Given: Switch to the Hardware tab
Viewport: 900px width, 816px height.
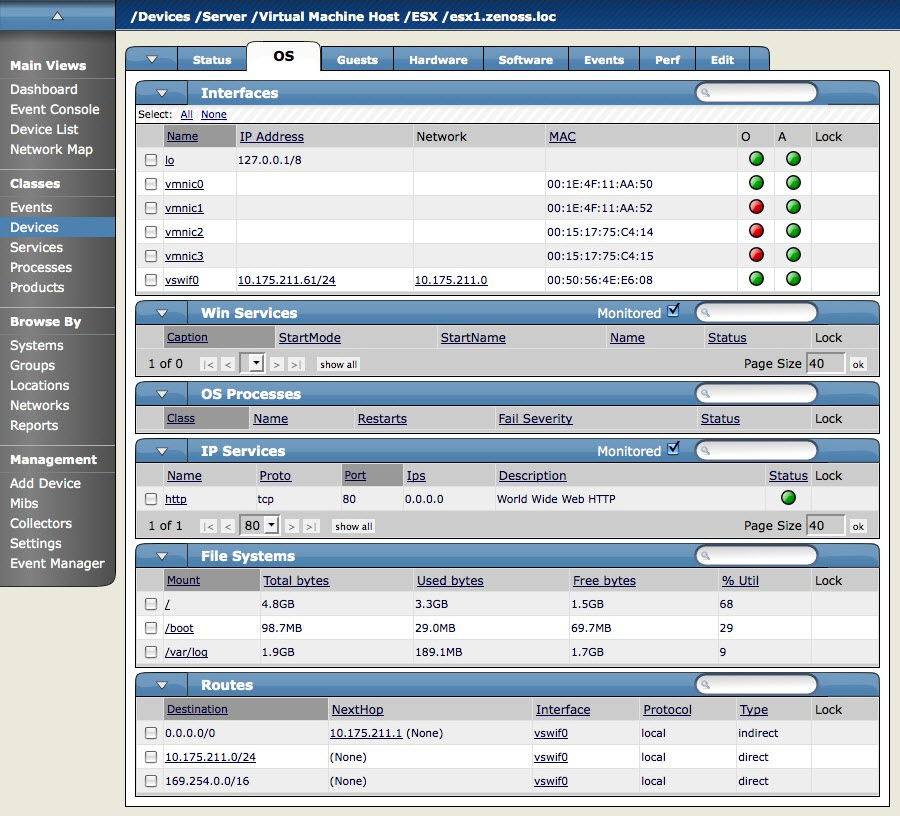Looking at the screenshot, I should [x=438, y=60].
